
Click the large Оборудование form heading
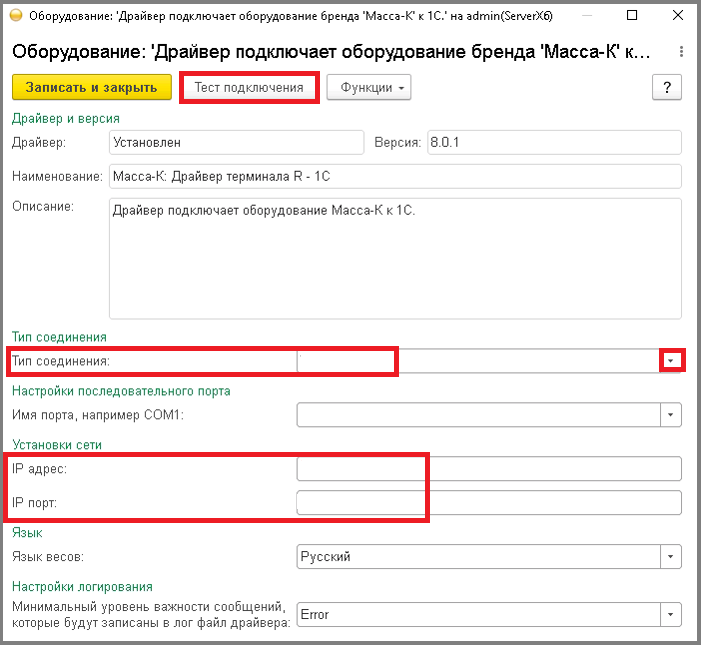click(331, 52)
